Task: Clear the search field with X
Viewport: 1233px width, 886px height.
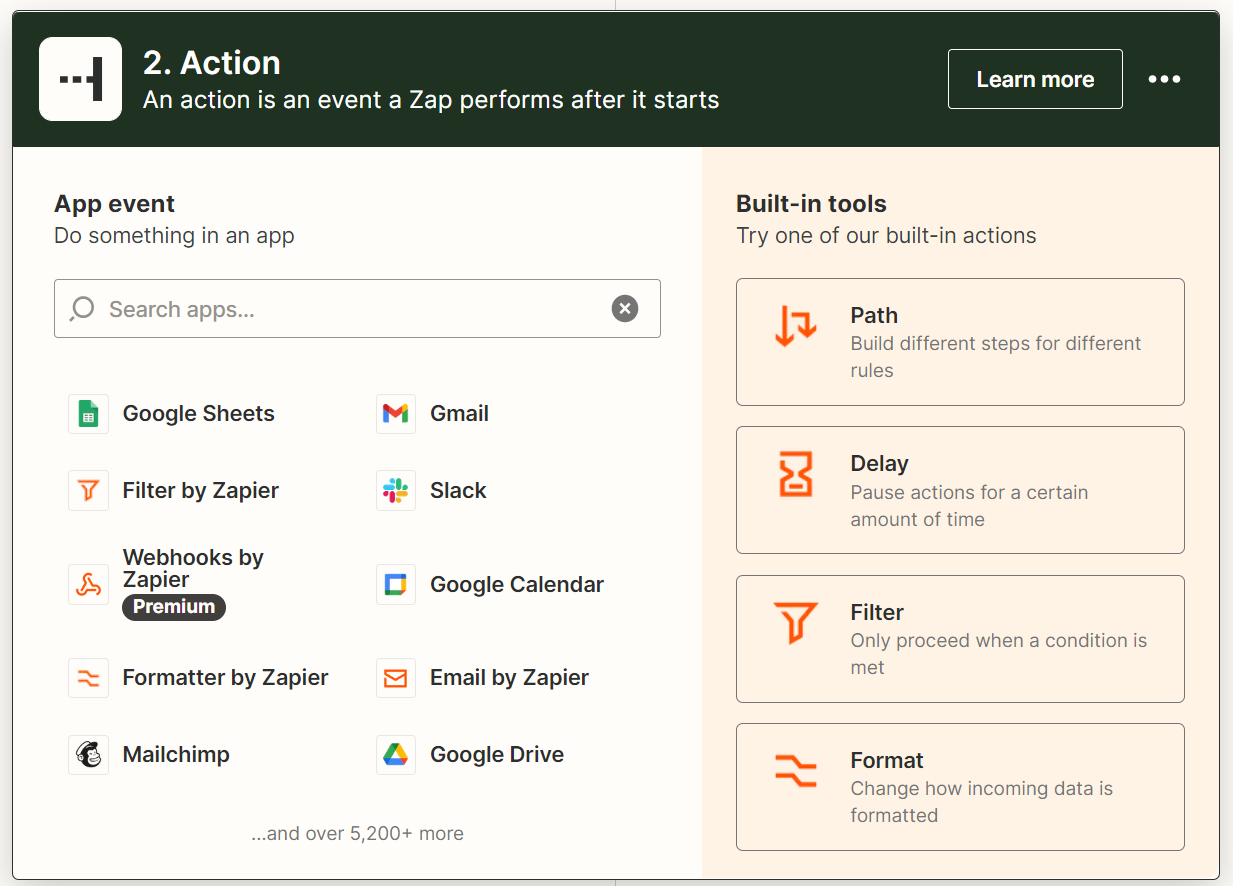Action: tap(625, 309)
